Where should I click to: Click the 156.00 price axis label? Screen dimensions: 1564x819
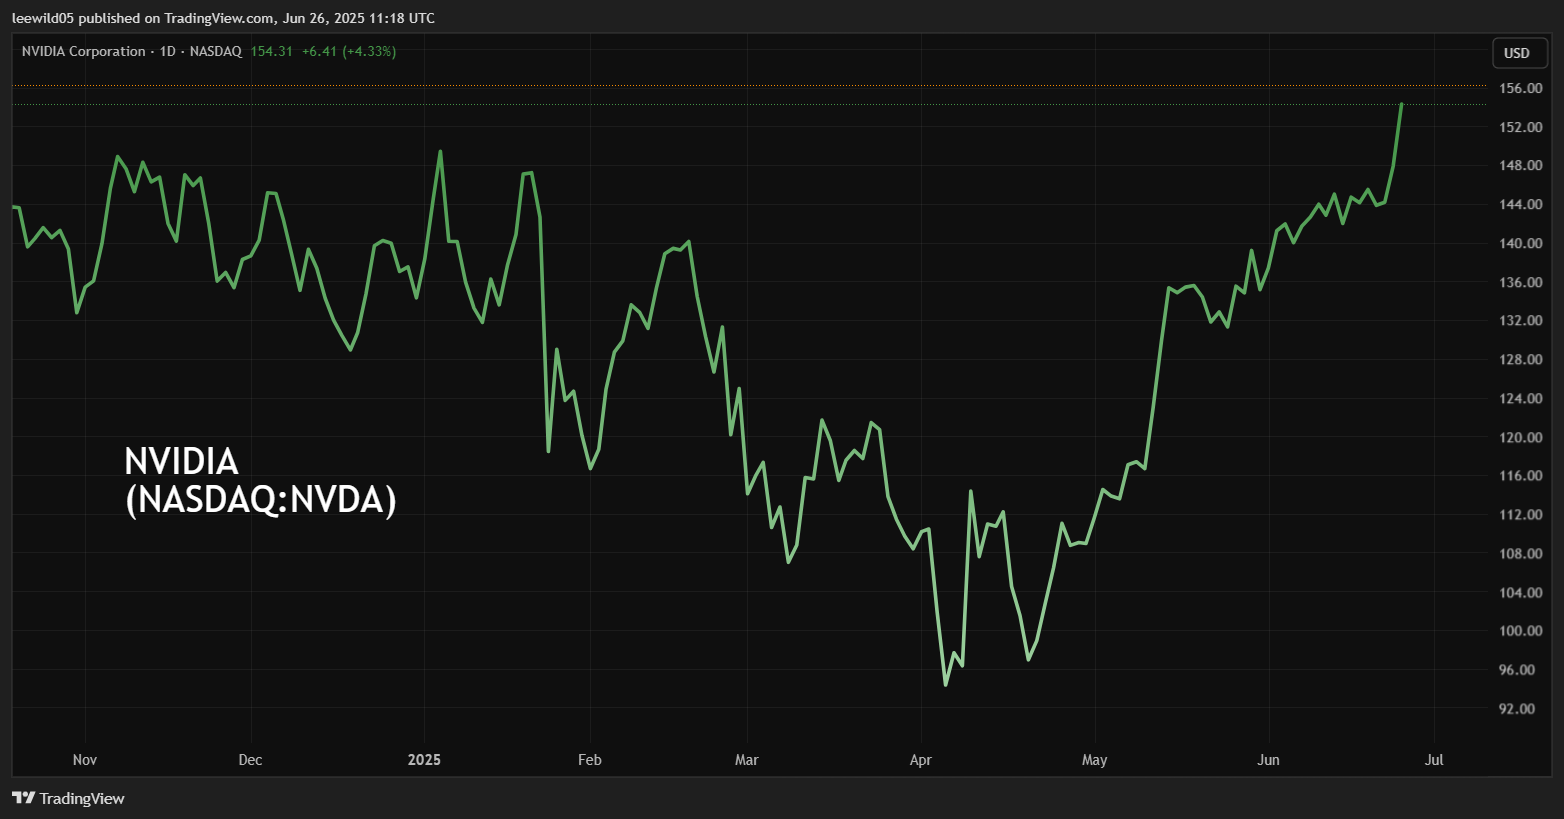click(1520, 88)
